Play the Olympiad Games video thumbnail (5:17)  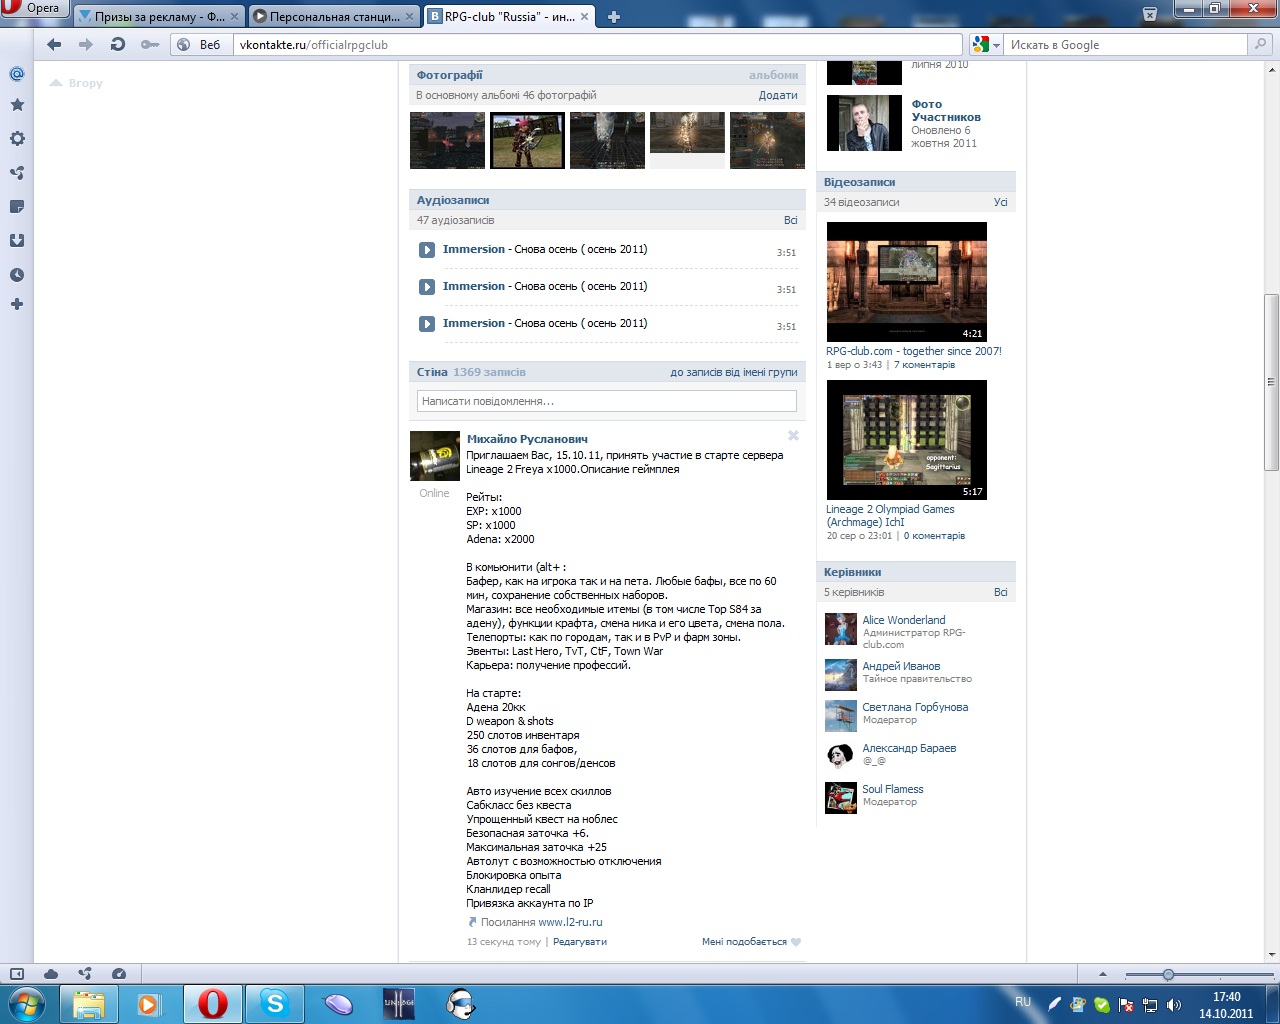coord(907,440)
